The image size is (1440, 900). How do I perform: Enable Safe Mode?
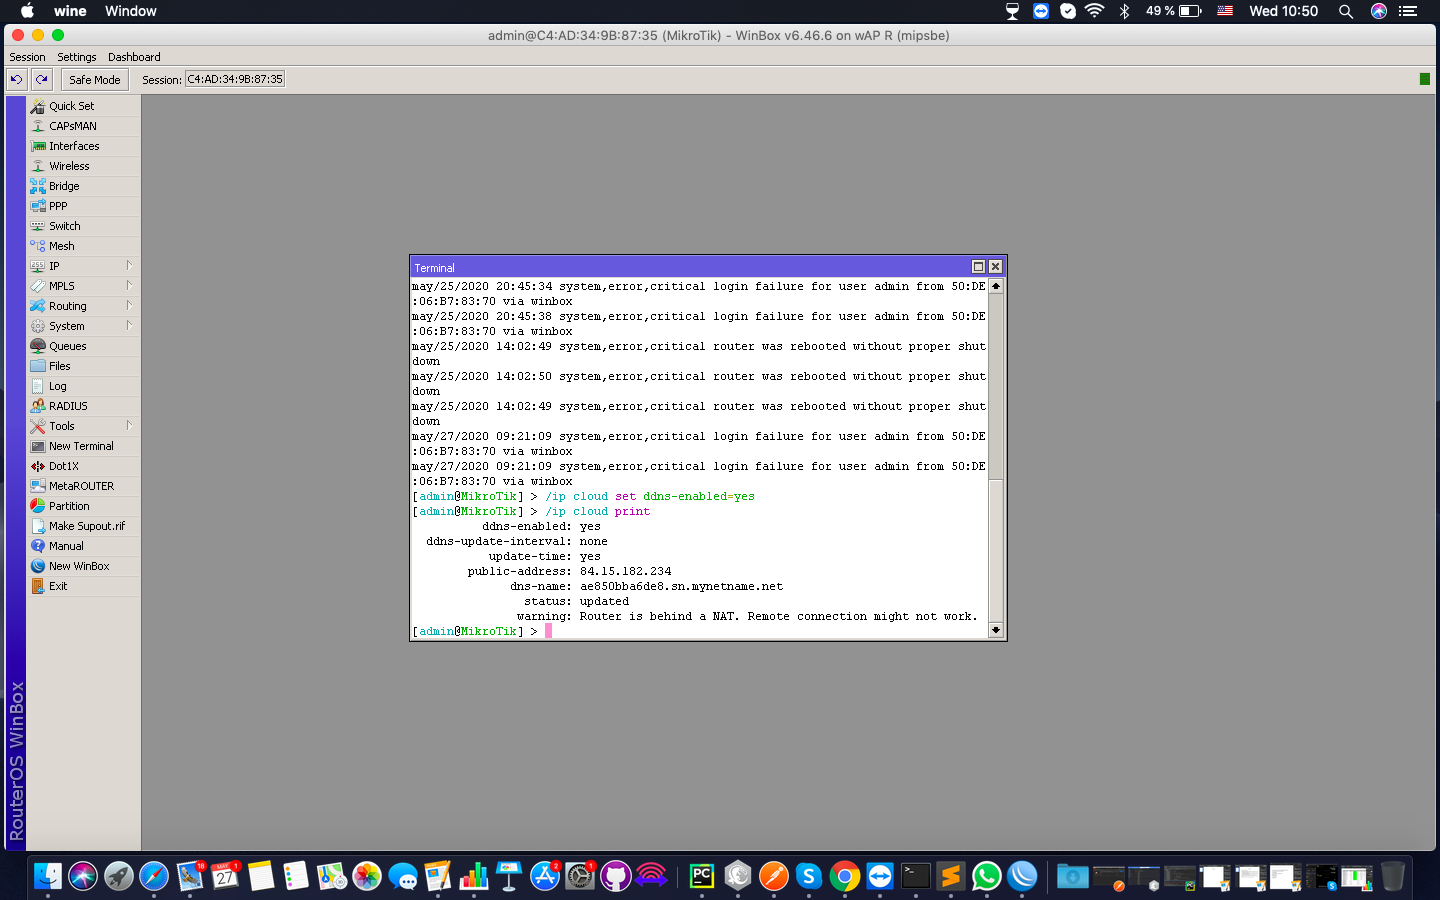click(94, 79)
